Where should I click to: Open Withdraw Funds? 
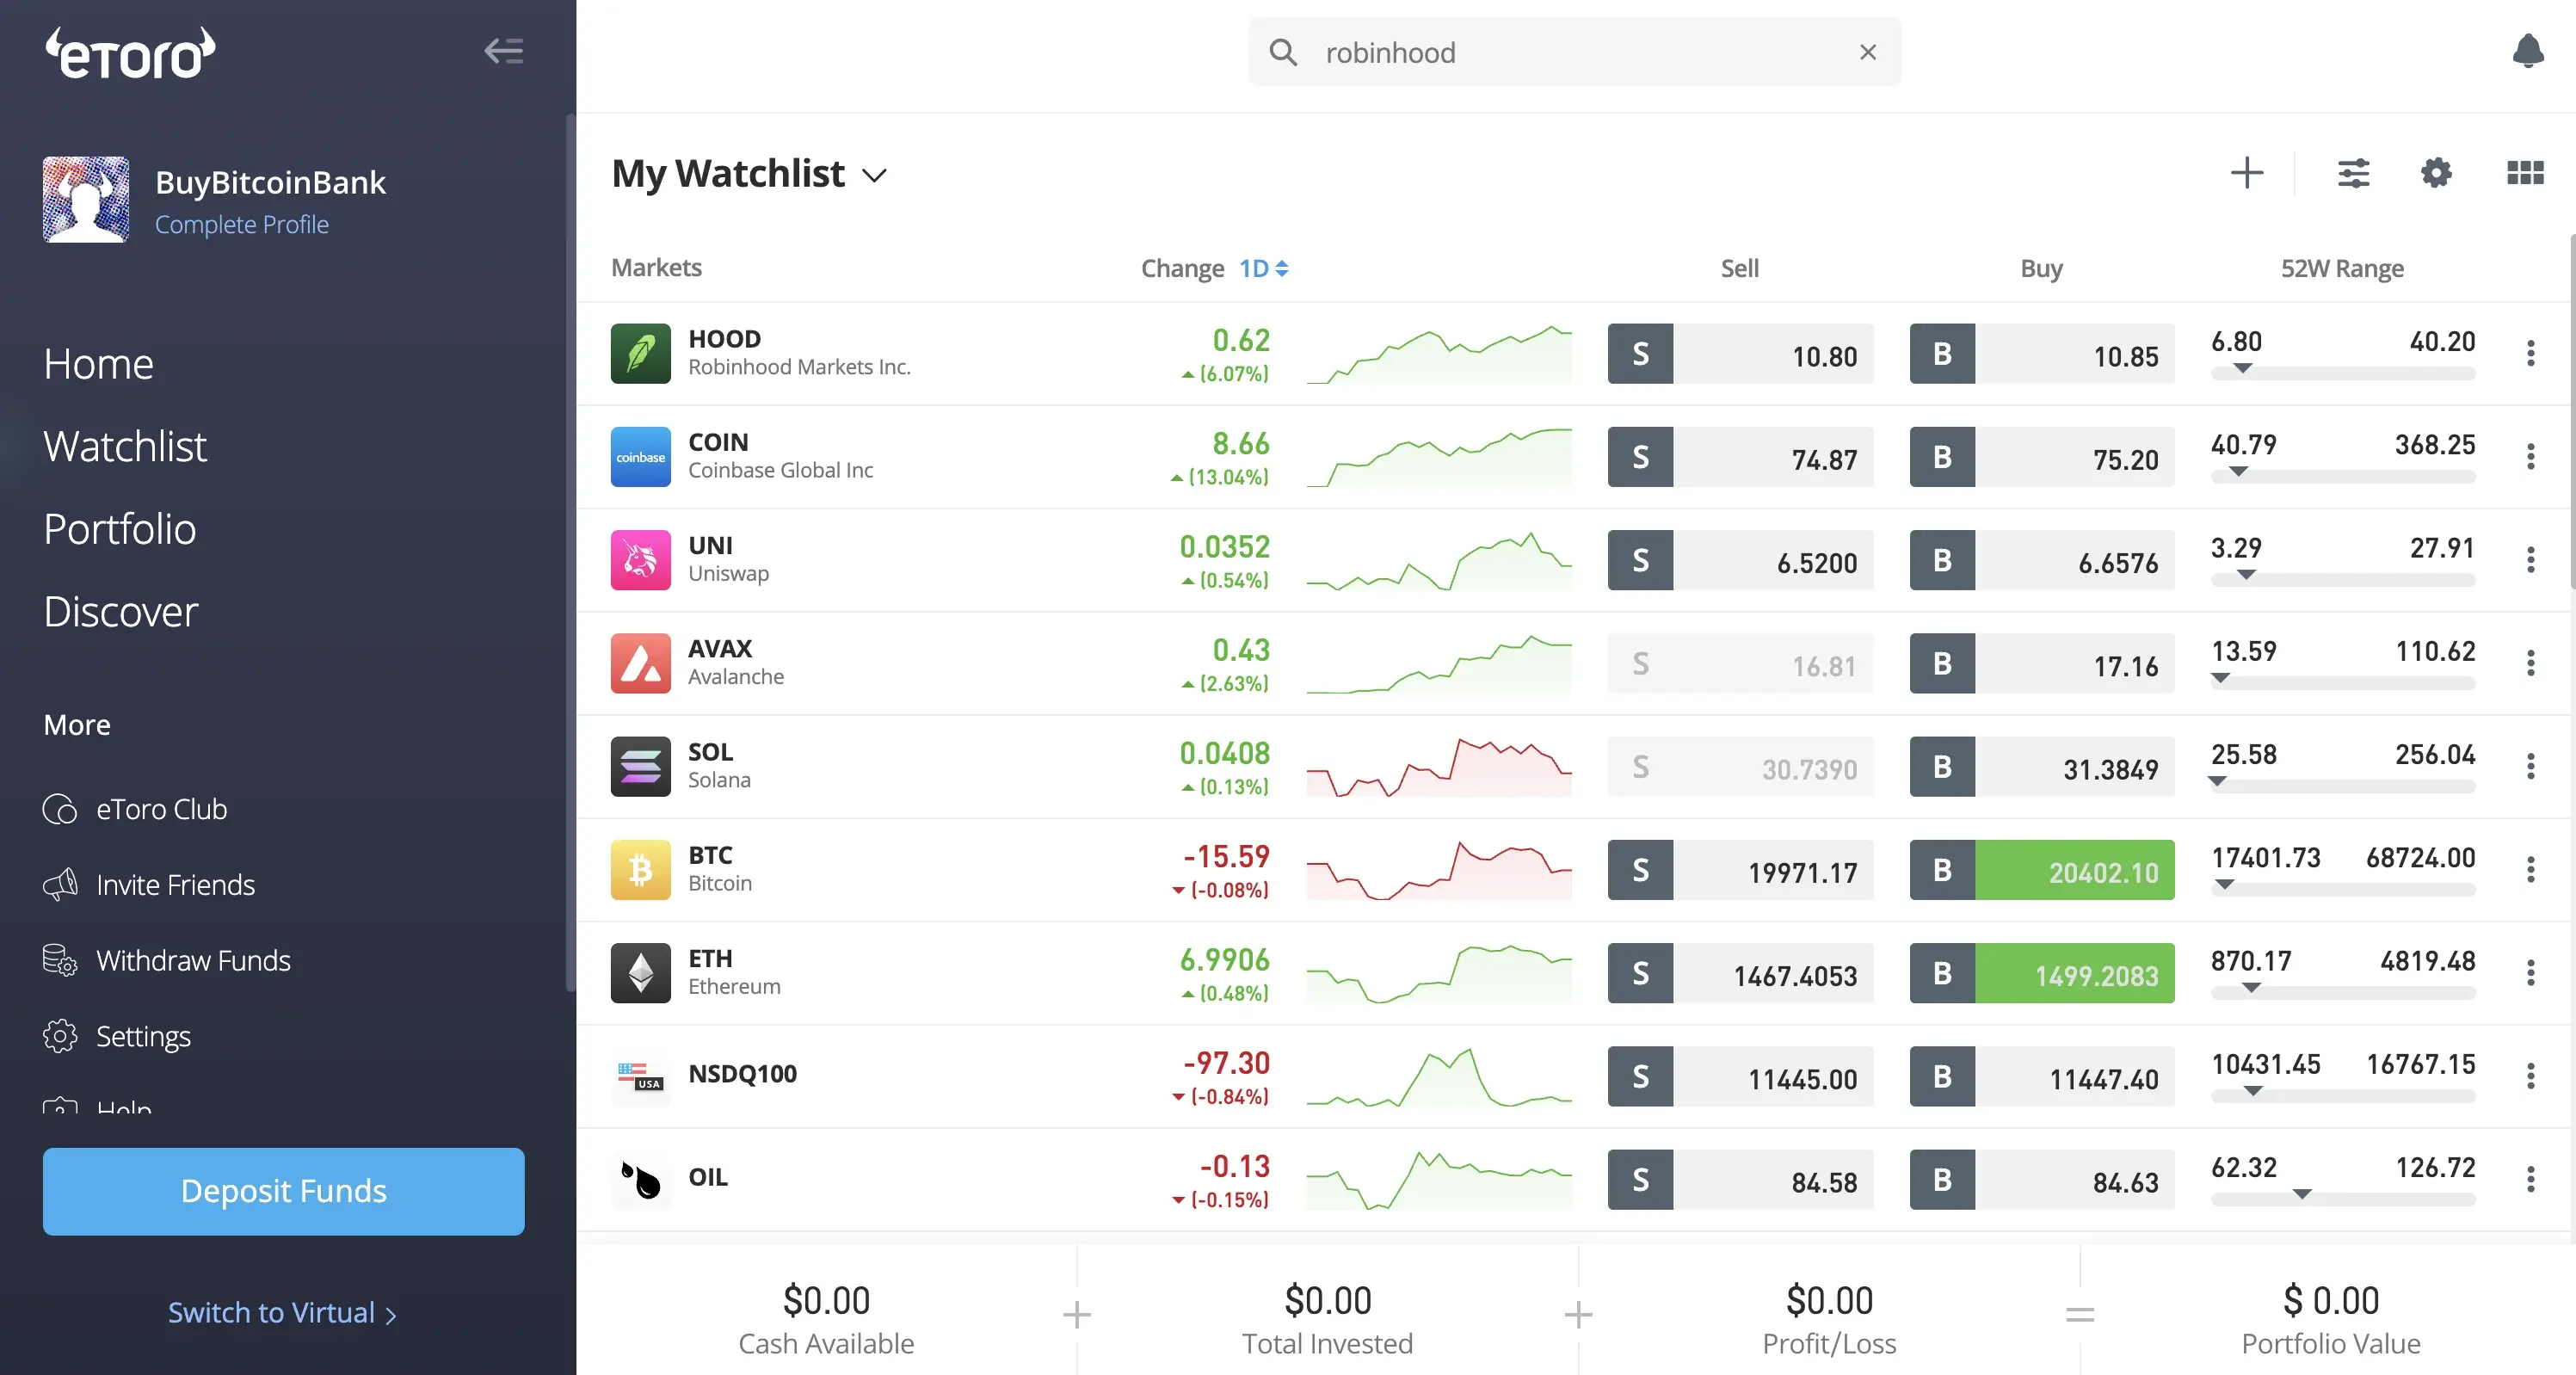pos(167,961)
